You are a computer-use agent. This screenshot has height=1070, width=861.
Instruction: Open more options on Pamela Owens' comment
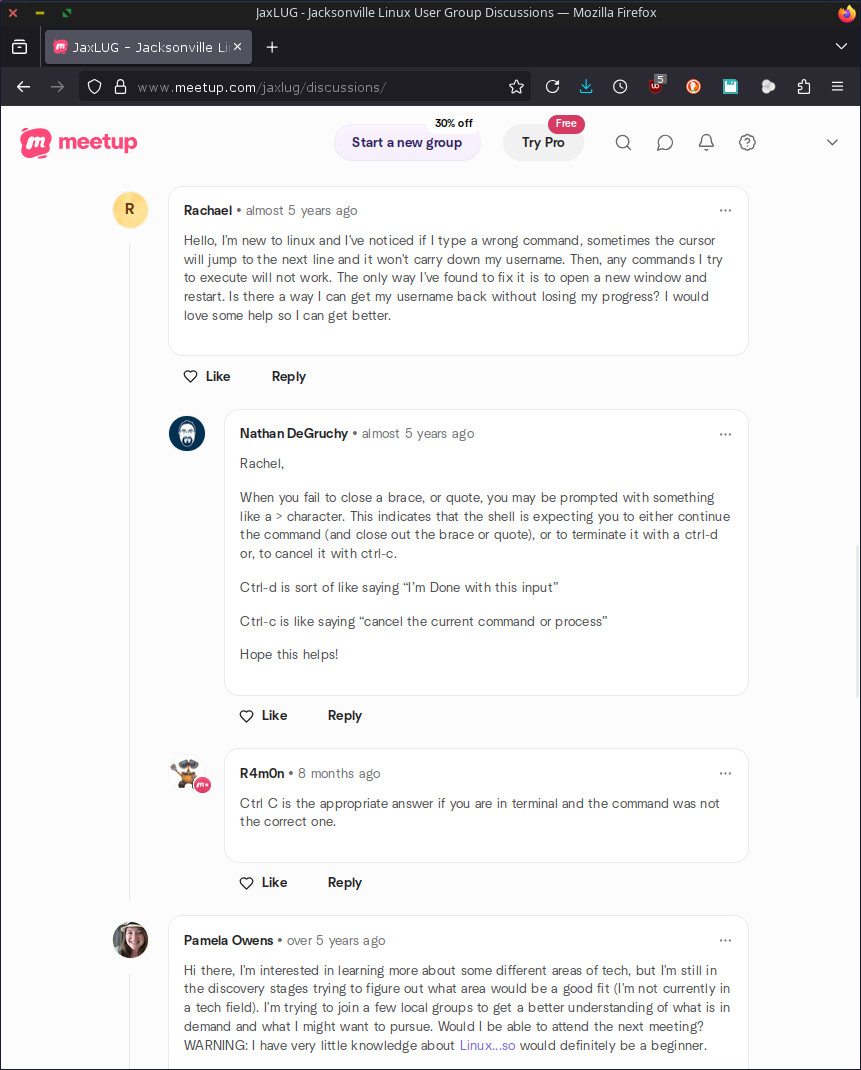725,941
